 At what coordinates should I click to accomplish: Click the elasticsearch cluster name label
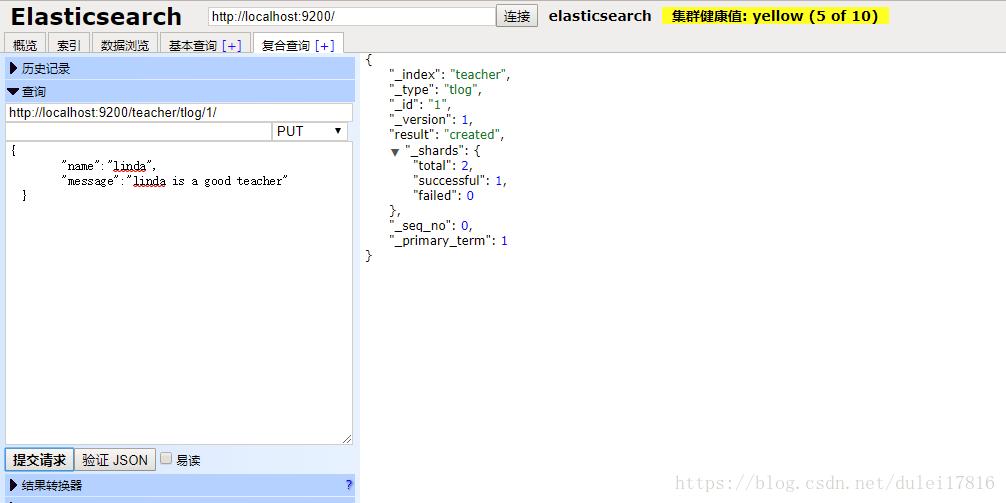click(600, 16)
